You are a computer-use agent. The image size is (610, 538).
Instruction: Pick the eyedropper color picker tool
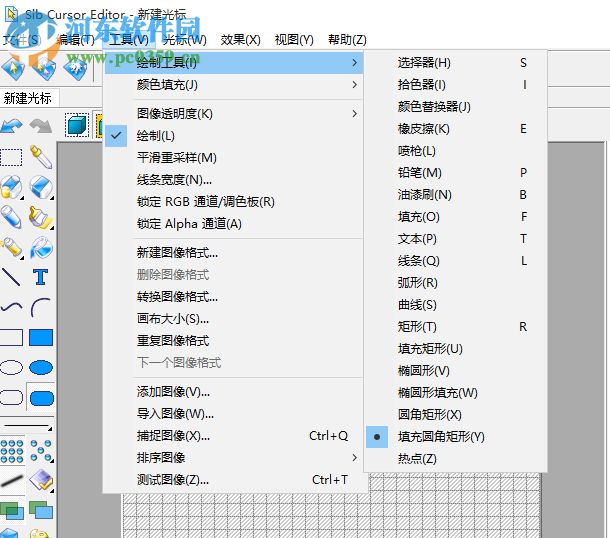[x=41, y=157]
